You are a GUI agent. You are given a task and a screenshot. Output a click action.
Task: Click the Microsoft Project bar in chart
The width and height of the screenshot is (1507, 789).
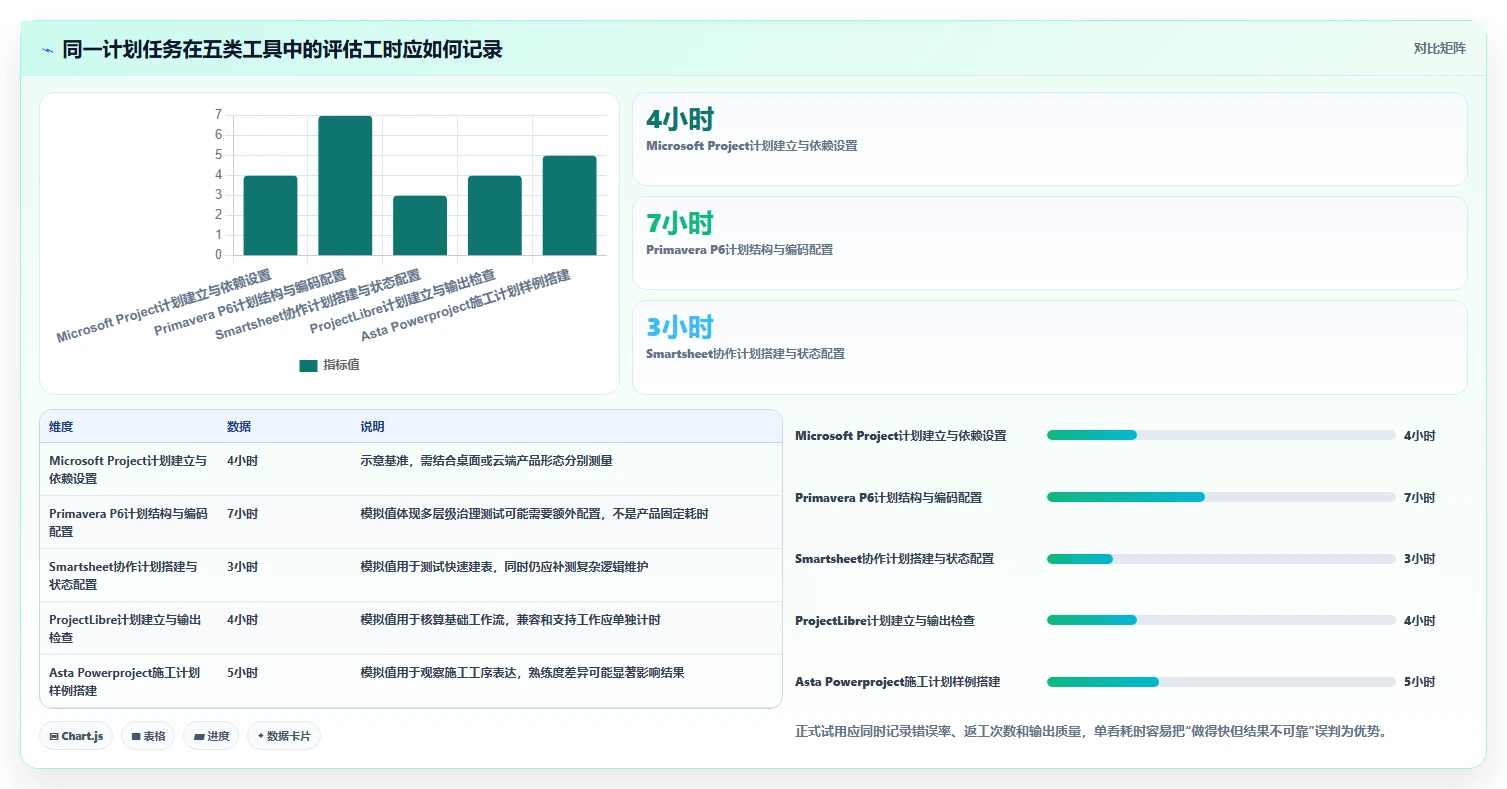270,215
